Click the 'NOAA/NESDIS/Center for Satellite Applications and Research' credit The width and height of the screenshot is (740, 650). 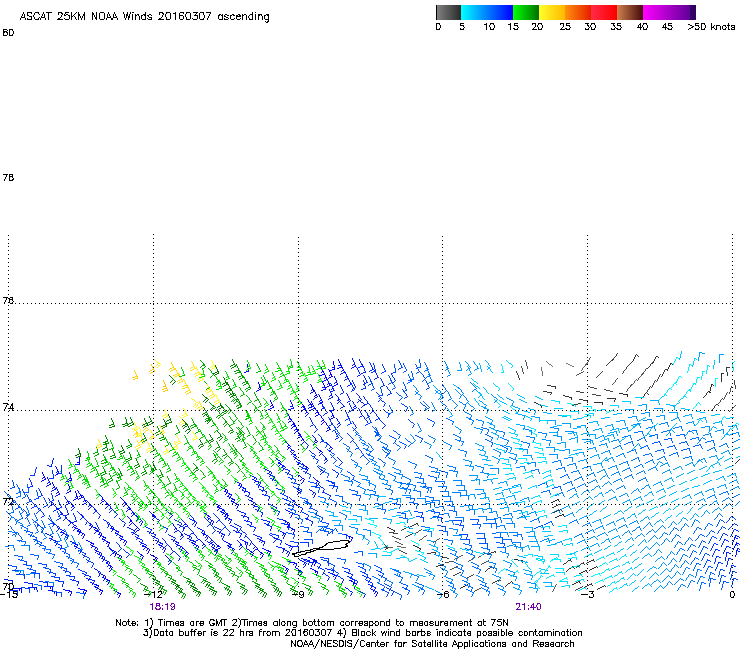pos(432,644)
